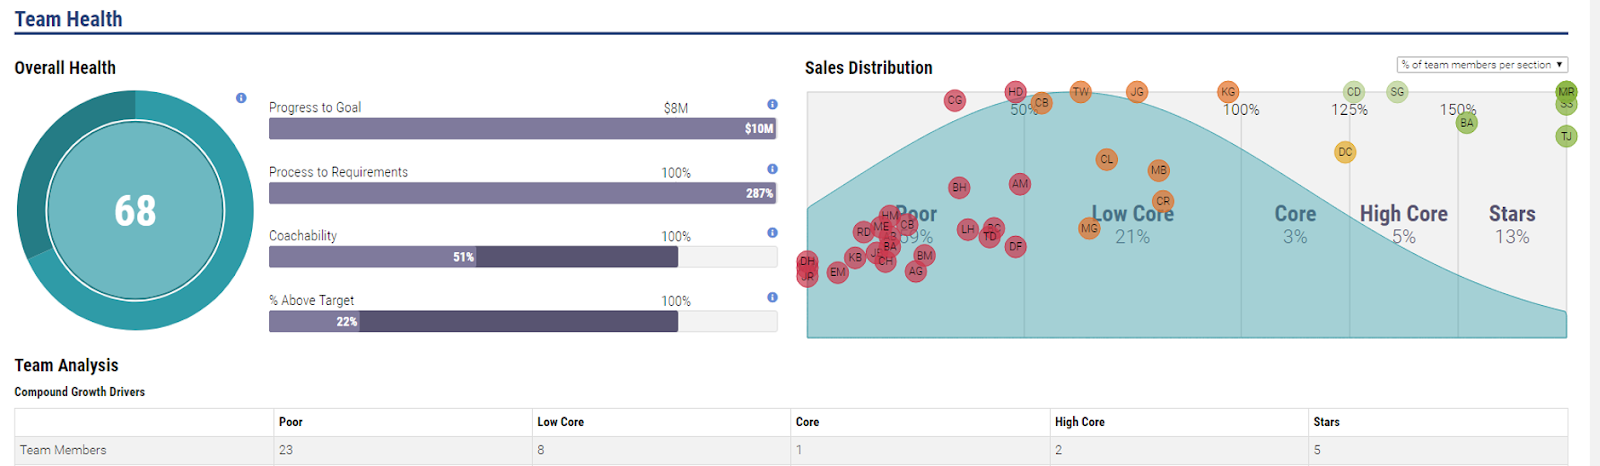
Task: Select the Team Members row label
Action: point(63,450)
